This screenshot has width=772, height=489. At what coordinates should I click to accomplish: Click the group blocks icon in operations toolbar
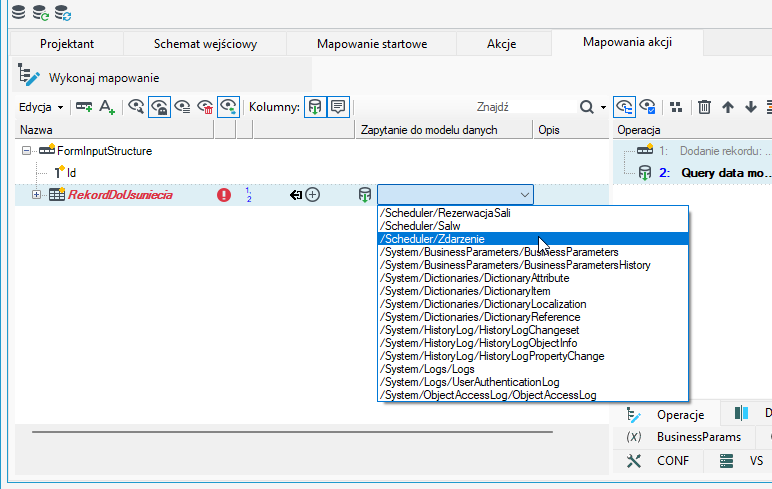tap(676, 107)
